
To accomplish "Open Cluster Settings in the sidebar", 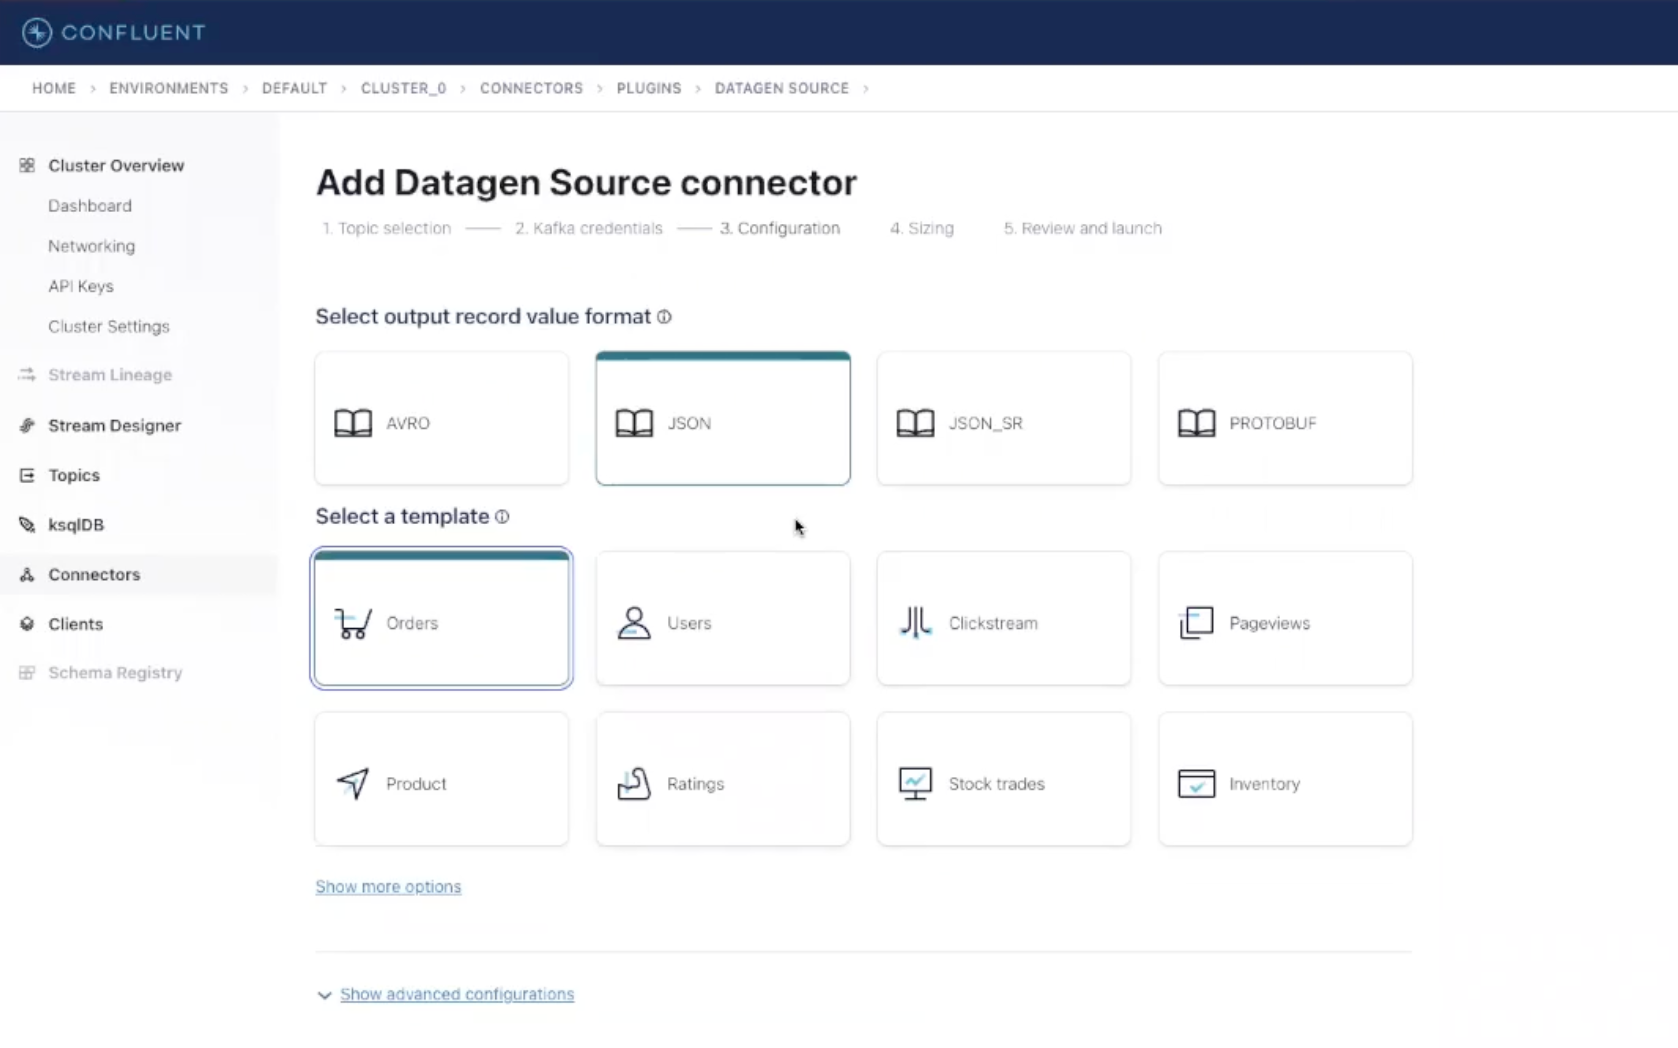I will click(109, 326).
